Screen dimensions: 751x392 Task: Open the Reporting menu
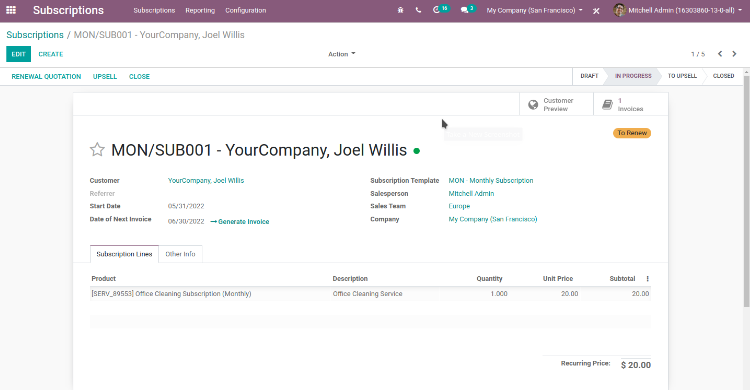pyautogui.click(x=200, y=10)
